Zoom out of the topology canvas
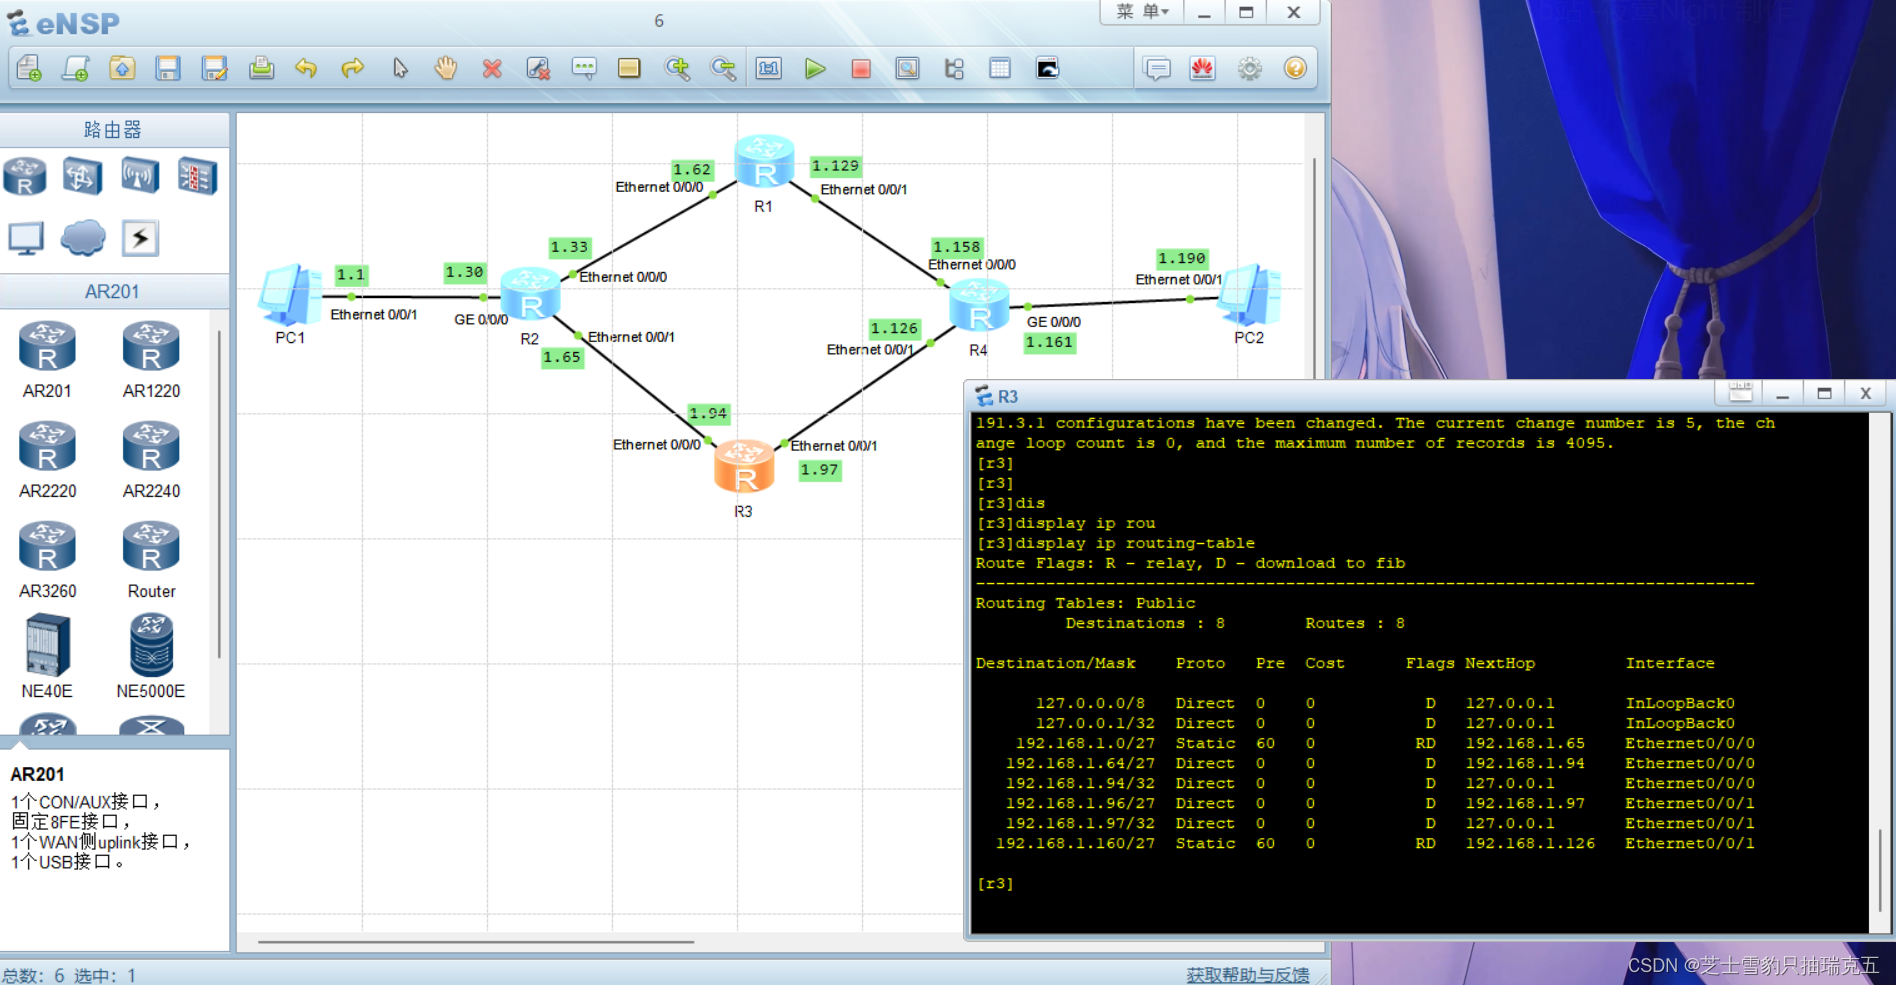Viewport: 1896px width, 985px height. [x=723, y=68]
